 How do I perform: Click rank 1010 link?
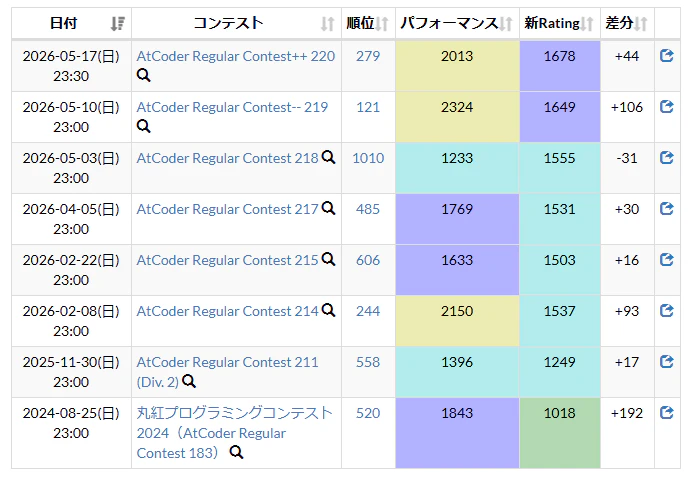pos(368,158)
